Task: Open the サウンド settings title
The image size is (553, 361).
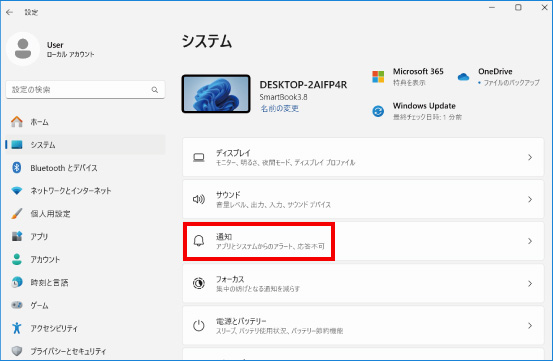Action: [x=228, y=195]
